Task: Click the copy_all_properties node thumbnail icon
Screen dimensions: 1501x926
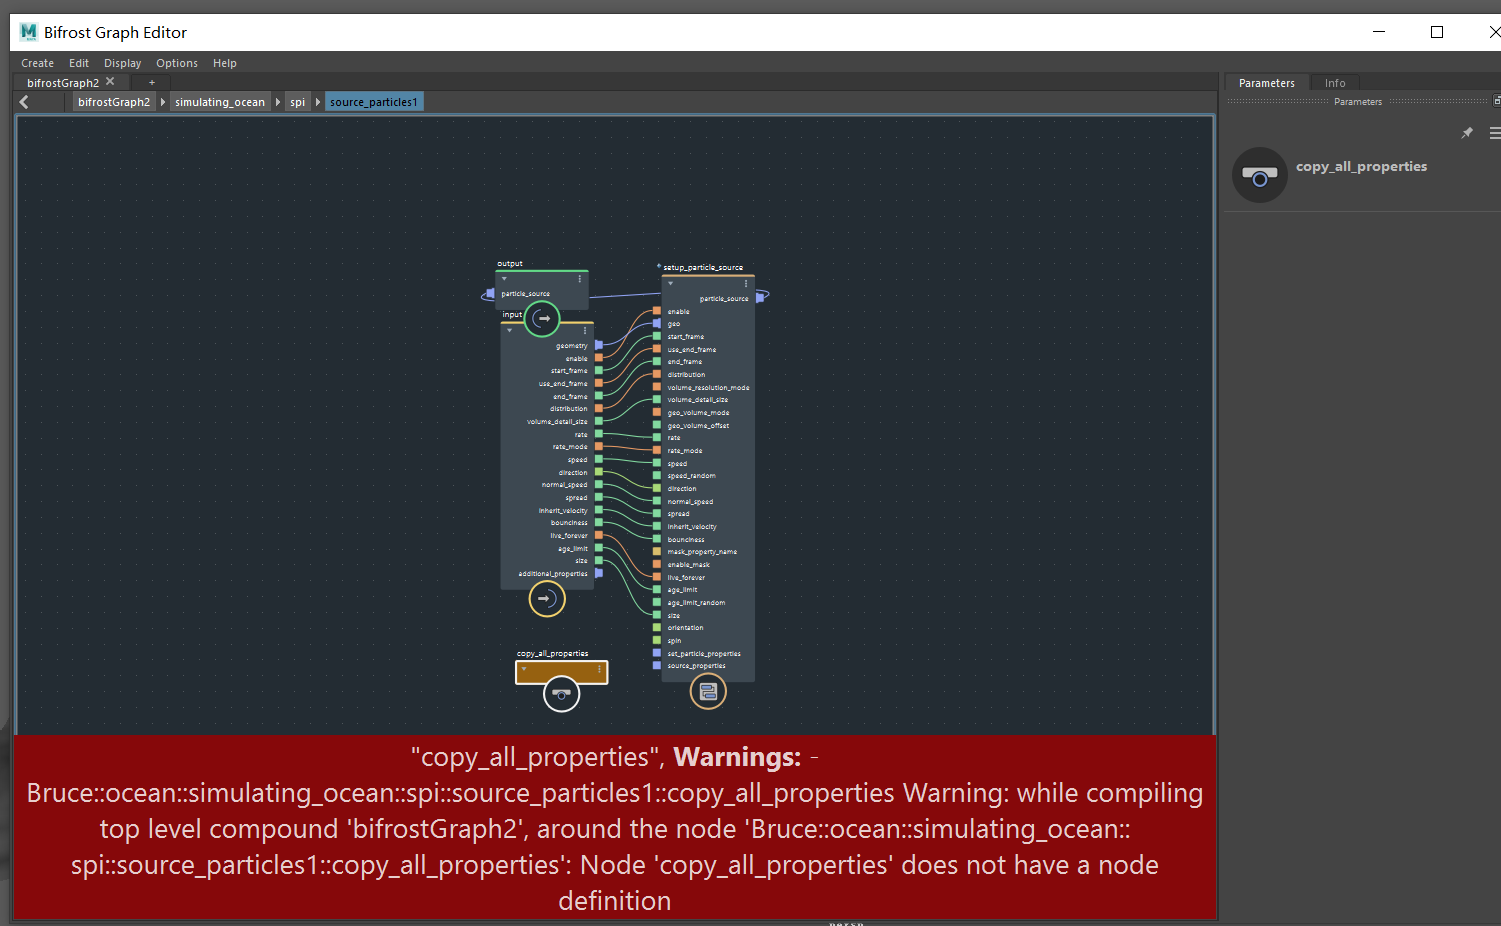Action: pyautogui.click(x=560, y=692)
